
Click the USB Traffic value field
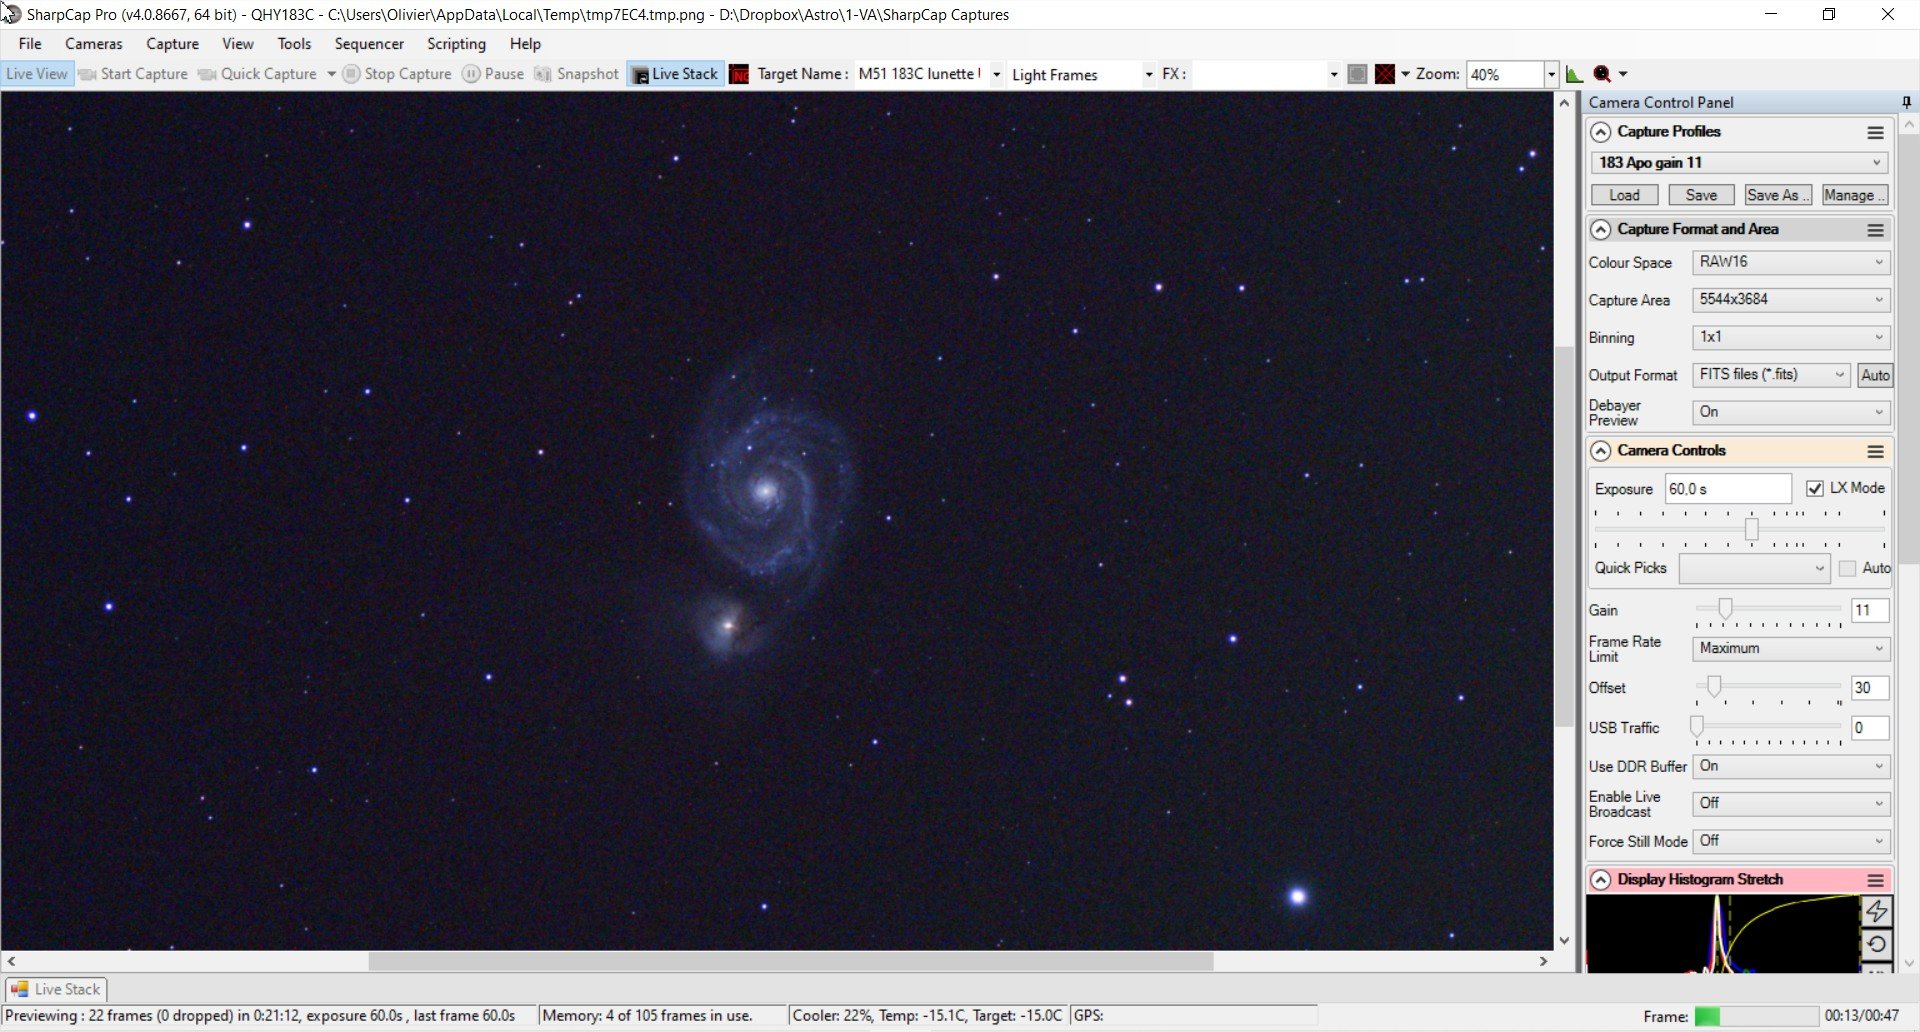pyautogui.click(x=1869, y=728)
